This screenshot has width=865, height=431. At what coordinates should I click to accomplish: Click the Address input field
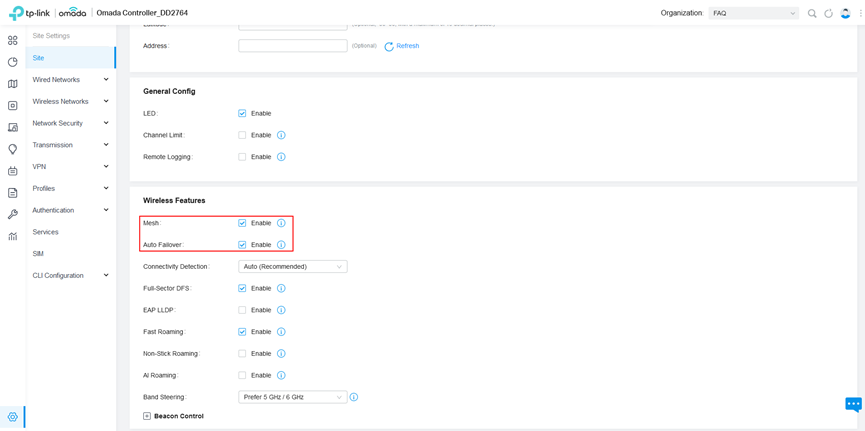pyautogui.click(x=292, y=46)
